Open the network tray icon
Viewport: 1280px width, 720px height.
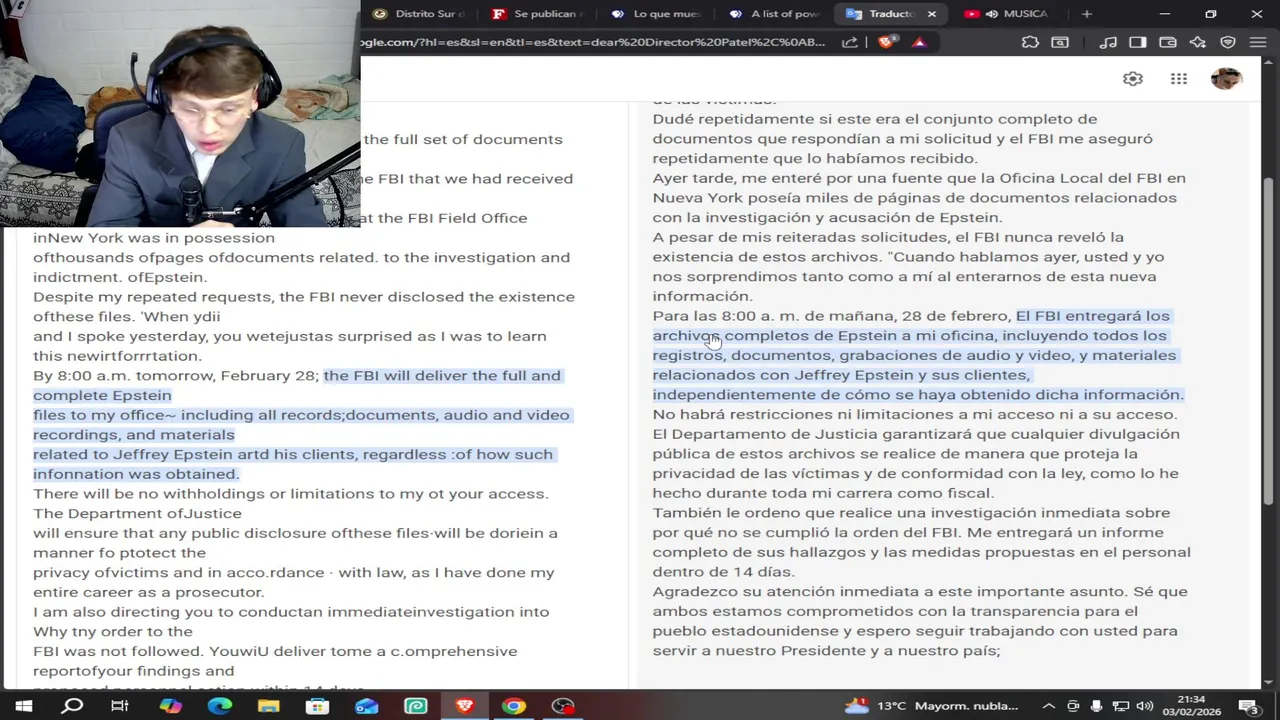point(1120,706)
